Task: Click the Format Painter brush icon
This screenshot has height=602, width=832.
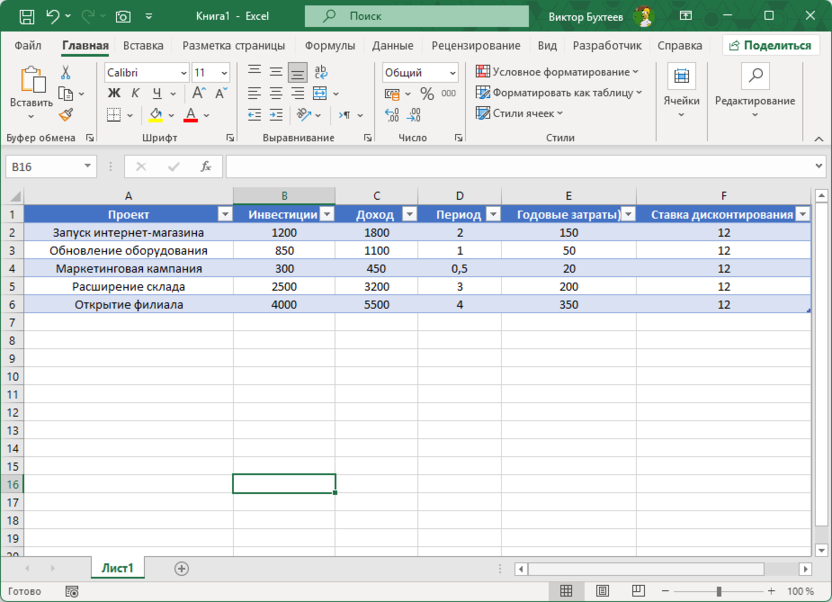Action: coord(66,114)
